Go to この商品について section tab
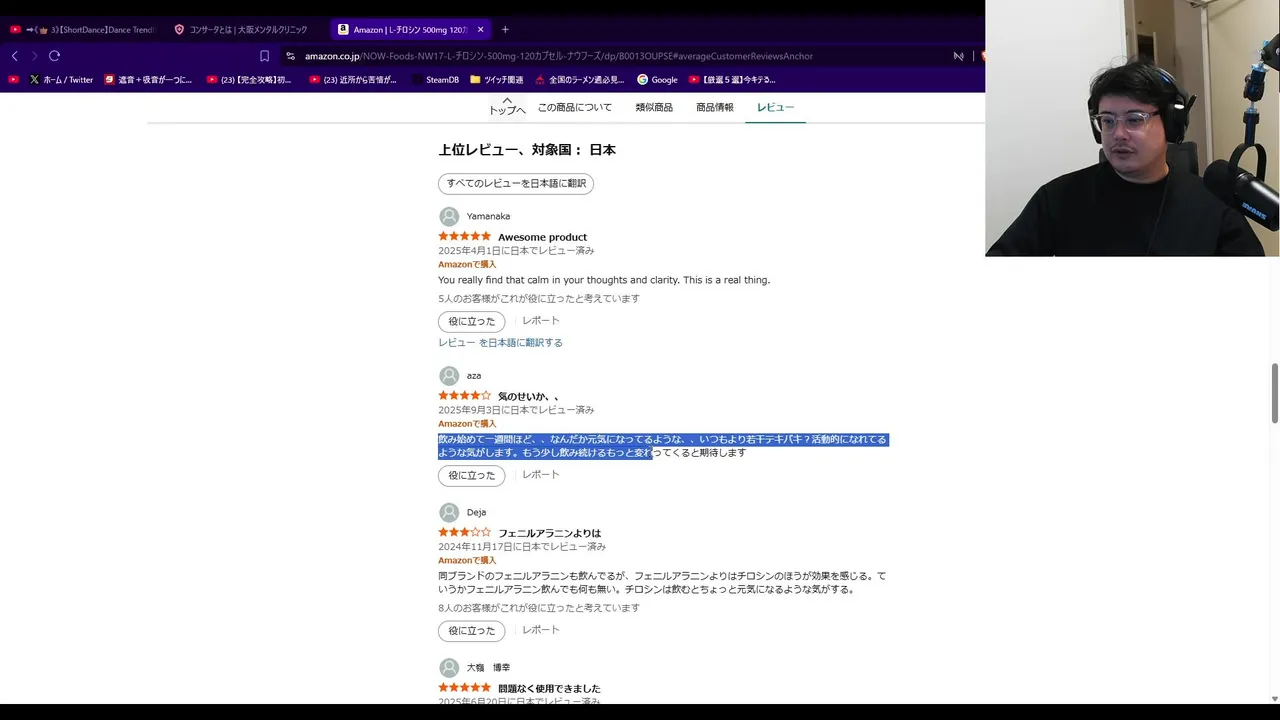The image size is (1280, 720). (575, 107)
